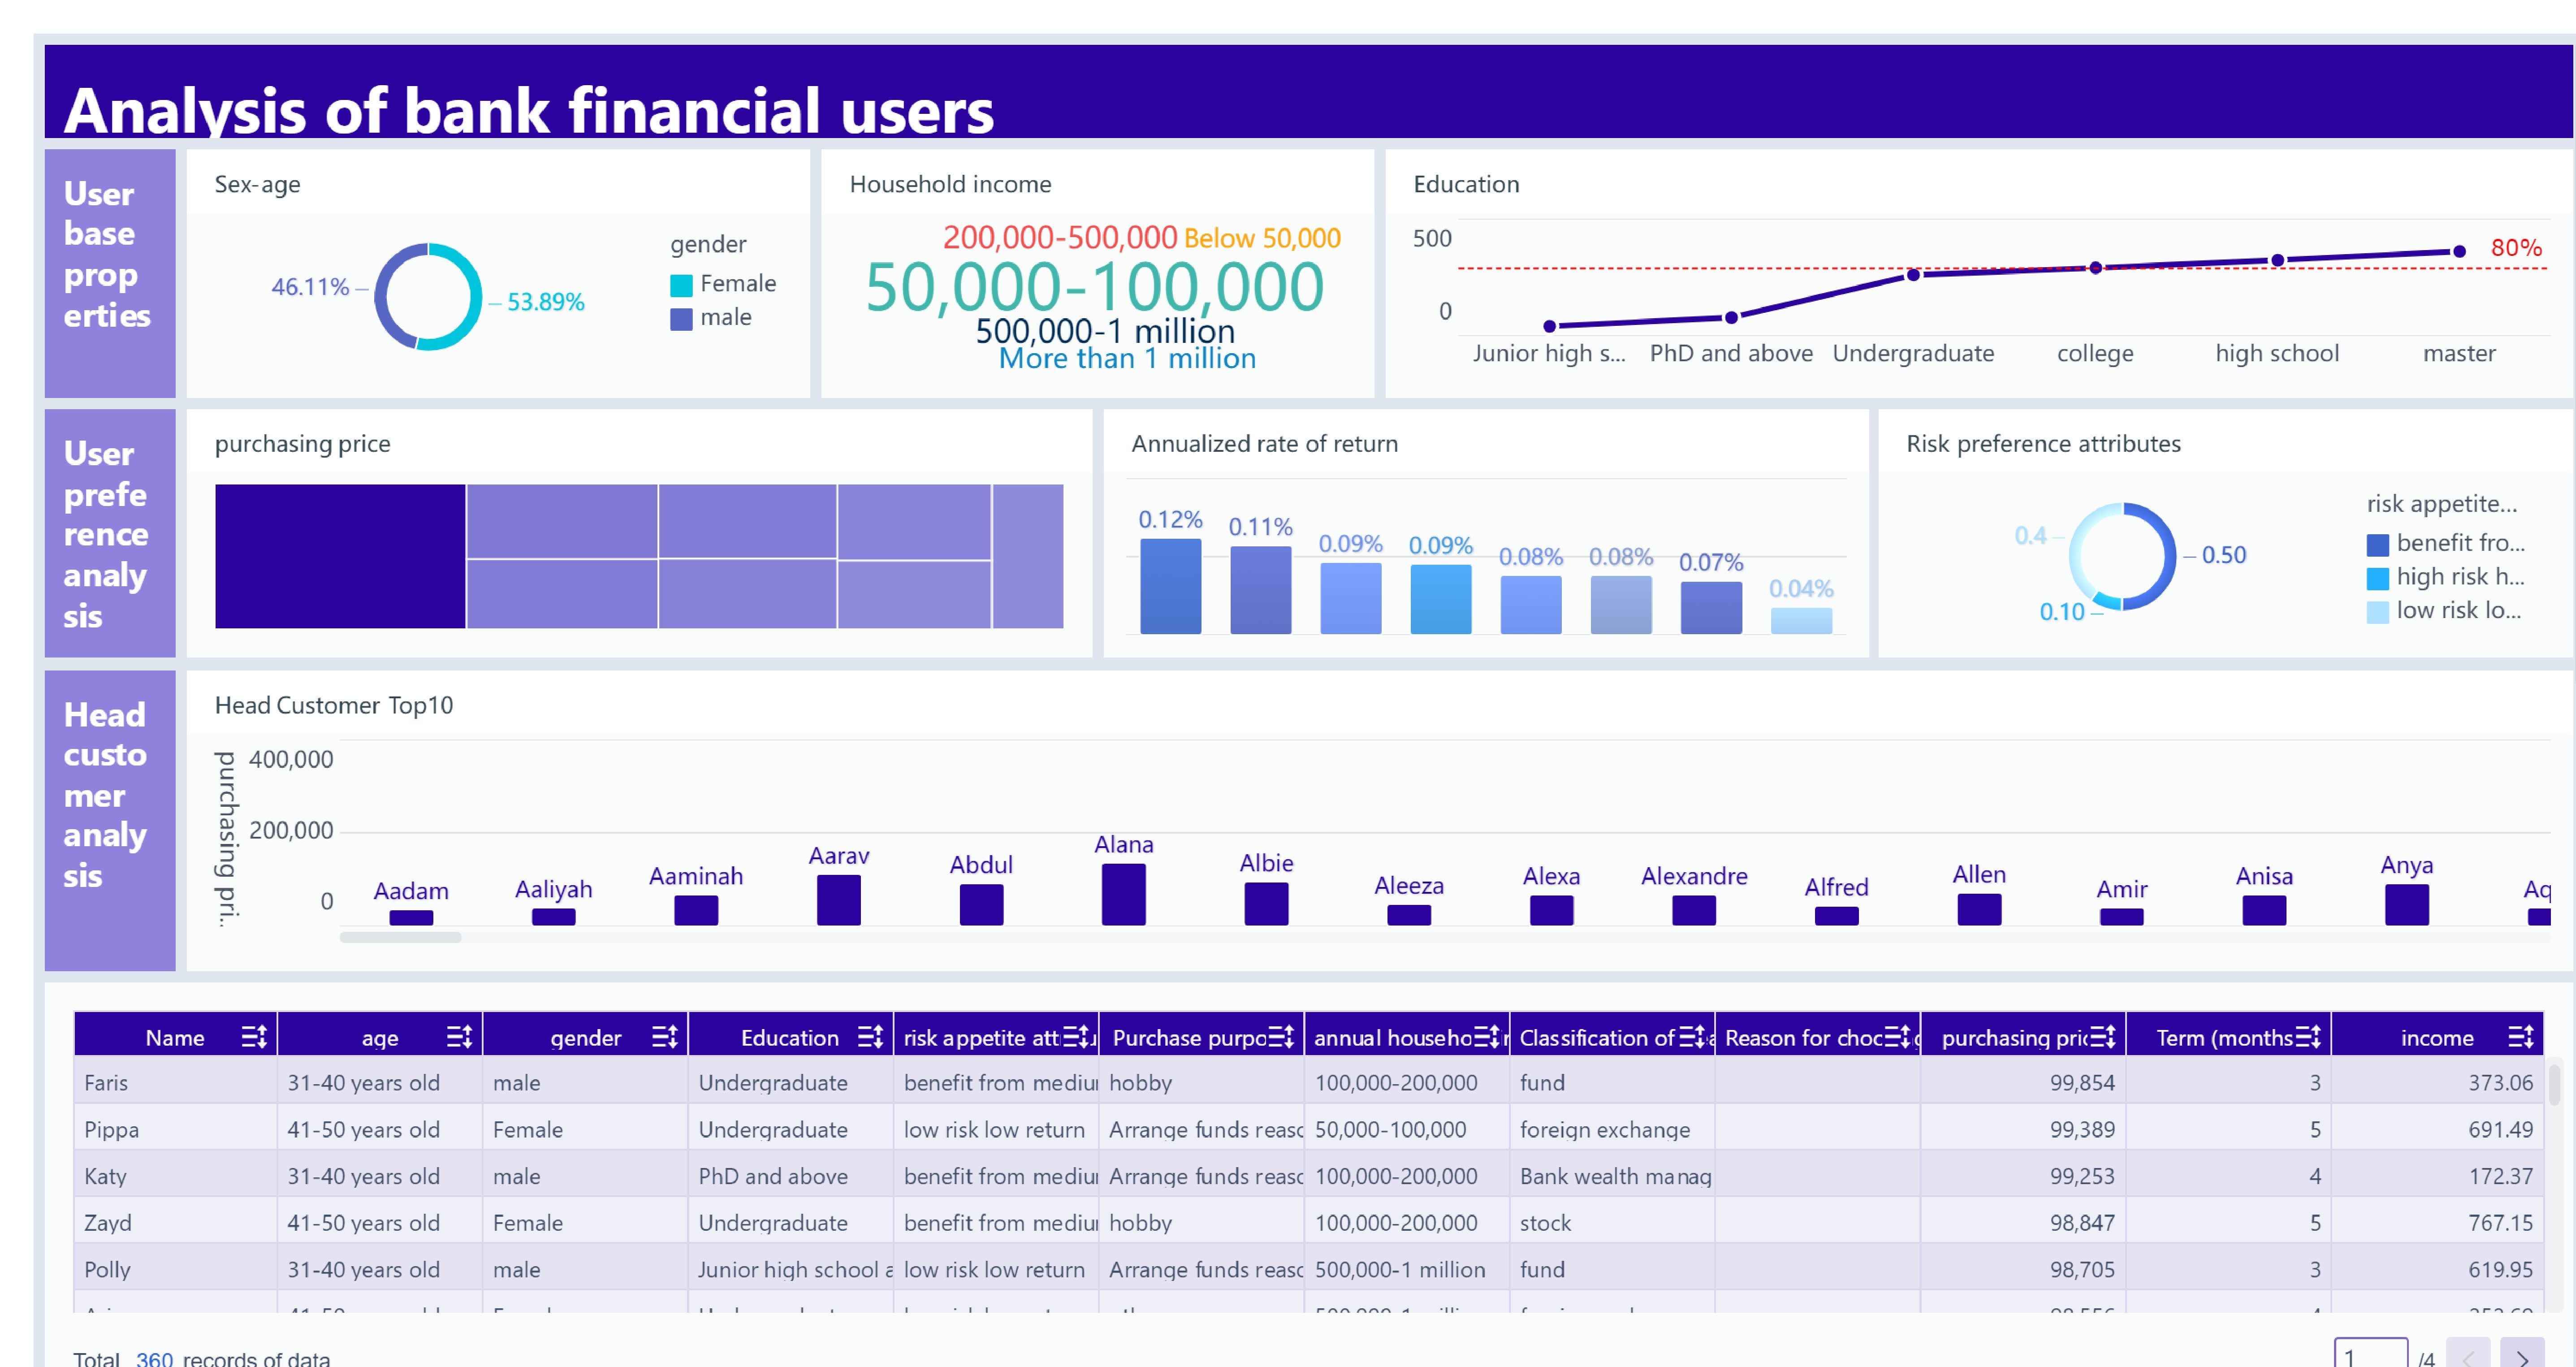Click the gender column sort icon
The height and width of the screenshot is (1367, 2576).
(665, 1037)
